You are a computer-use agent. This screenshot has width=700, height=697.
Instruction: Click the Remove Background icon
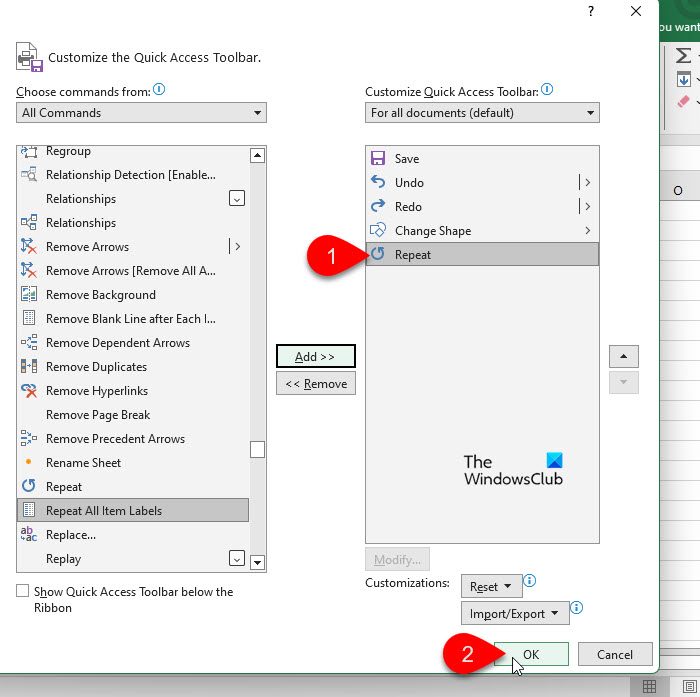coord(28,295)
